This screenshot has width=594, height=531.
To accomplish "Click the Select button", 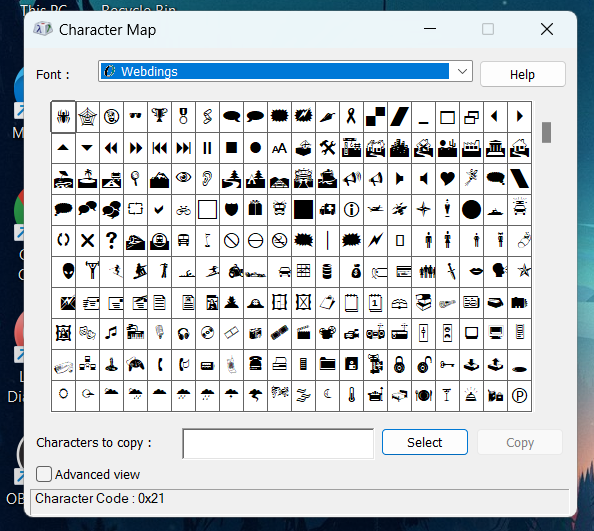I will [x=425, y=442].
